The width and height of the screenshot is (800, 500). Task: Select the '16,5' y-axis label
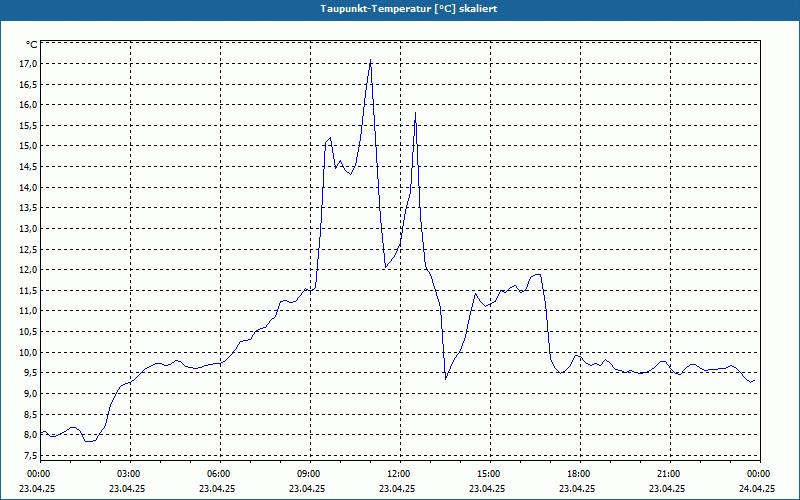(29, 84)
